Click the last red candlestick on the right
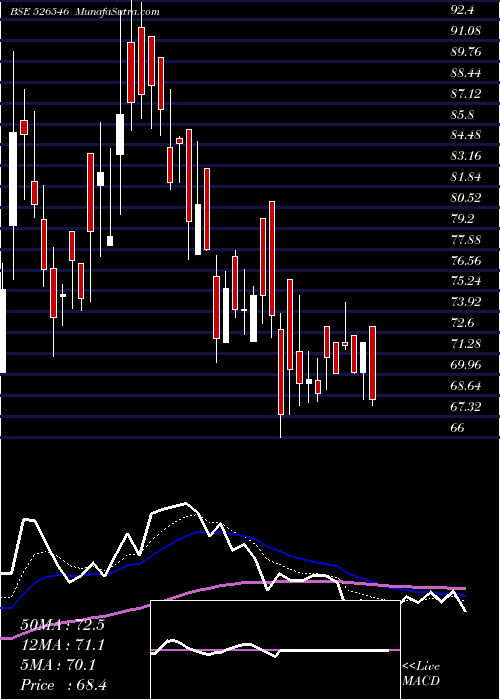This screenshot has width=500, height=700. click(372, 363)
